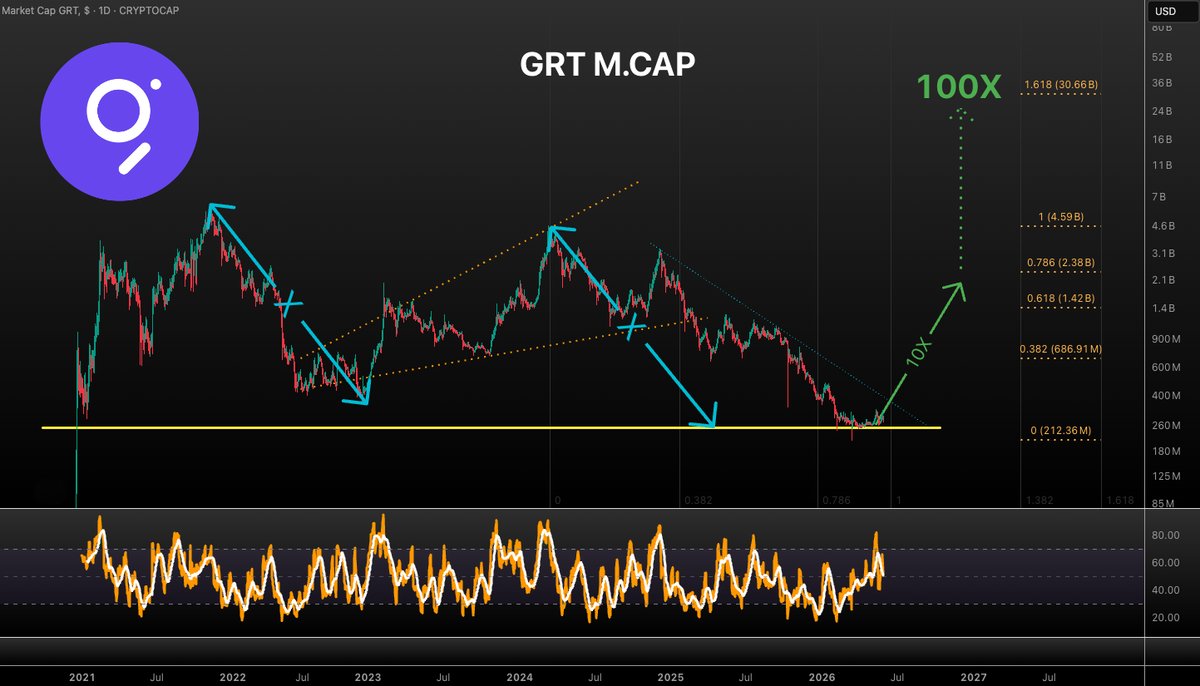Click the 400M price axis label
The width and height of the screenshot is (1200, 686).
tap(1166, 397)
